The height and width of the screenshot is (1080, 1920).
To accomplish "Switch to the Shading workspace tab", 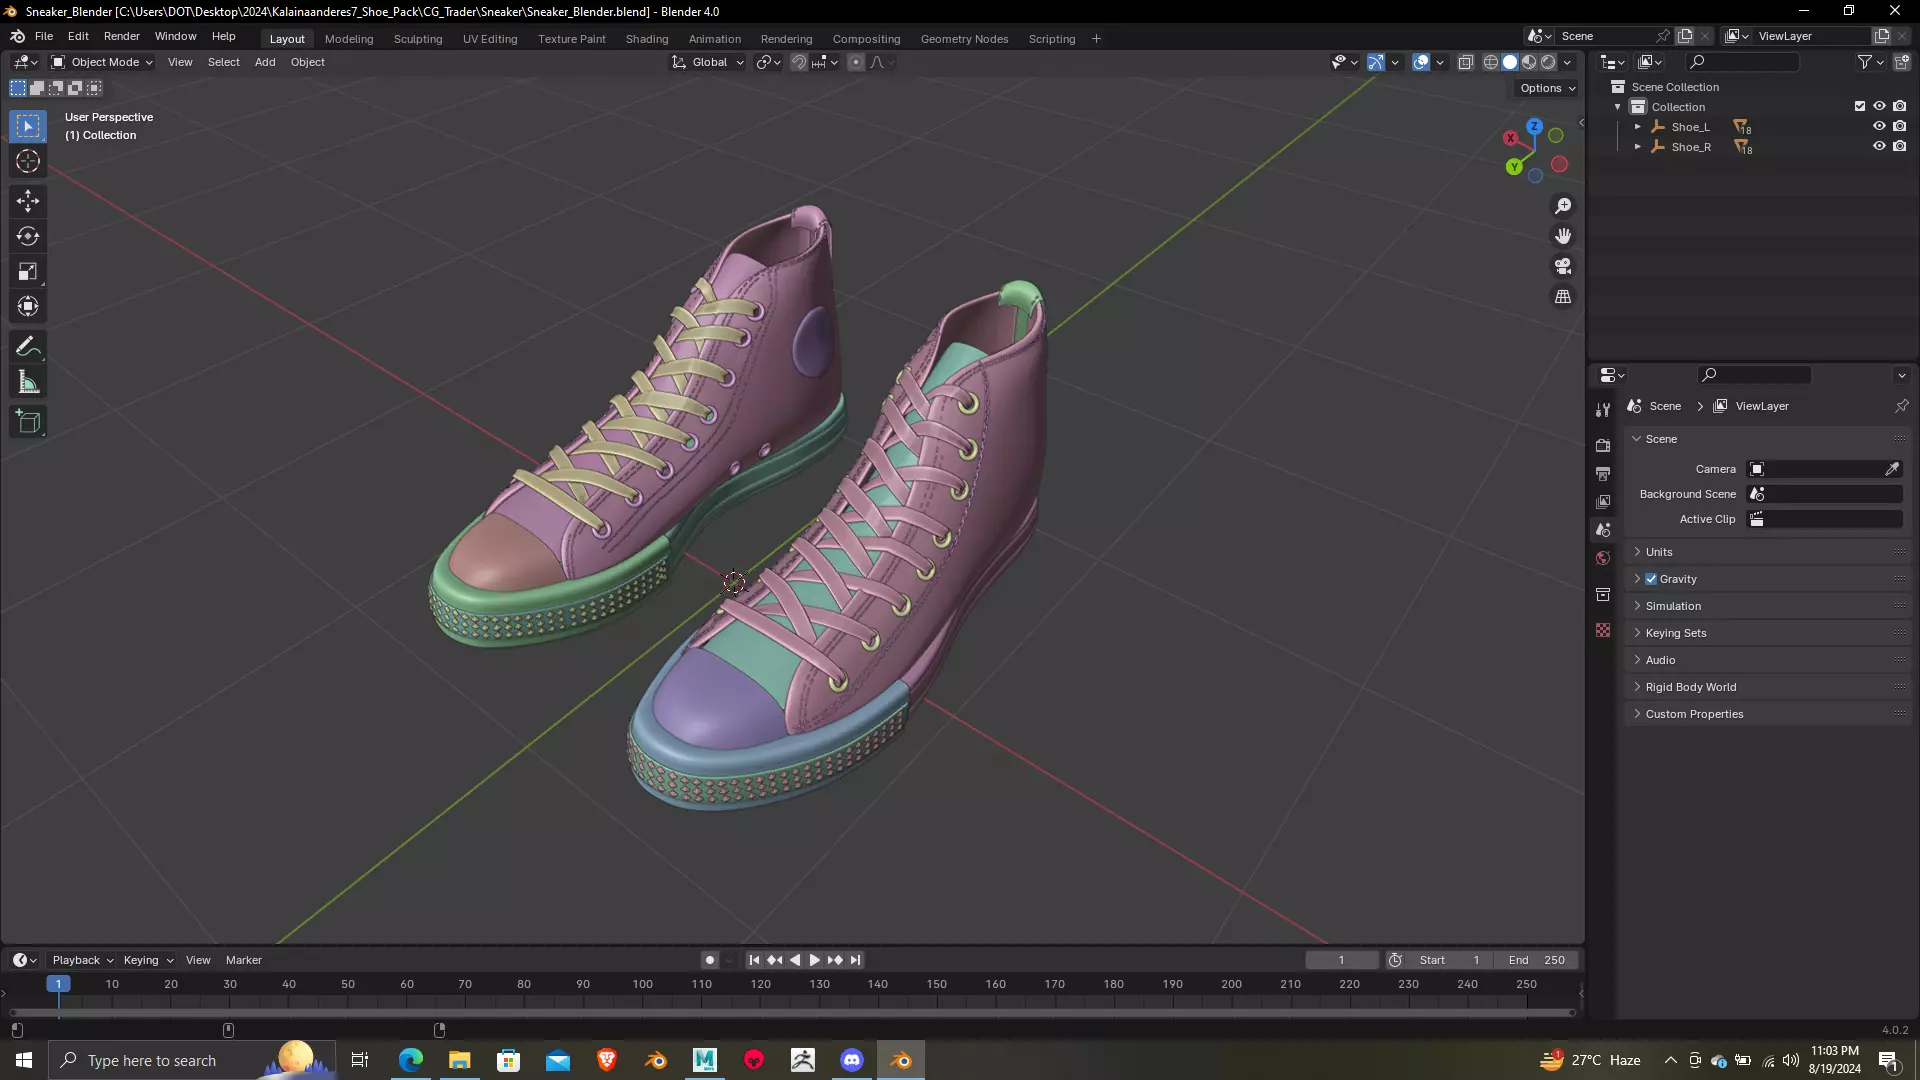I will tap(647, 39).
